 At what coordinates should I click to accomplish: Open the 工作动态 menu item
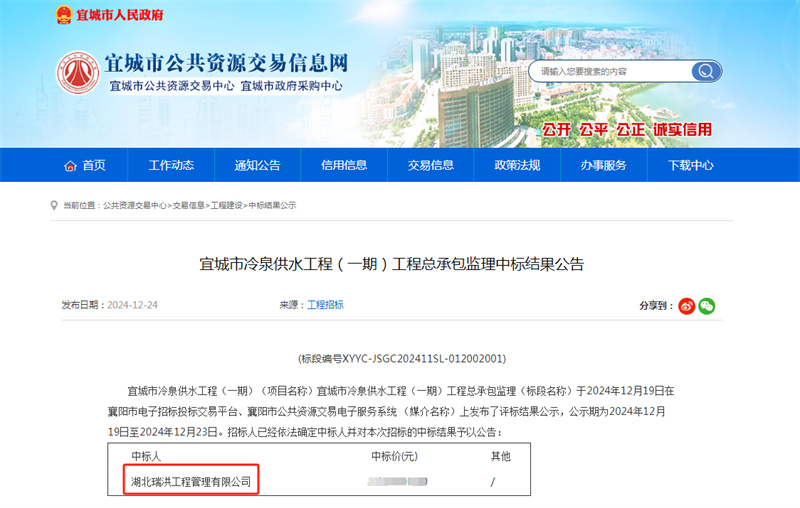(171, 165)
